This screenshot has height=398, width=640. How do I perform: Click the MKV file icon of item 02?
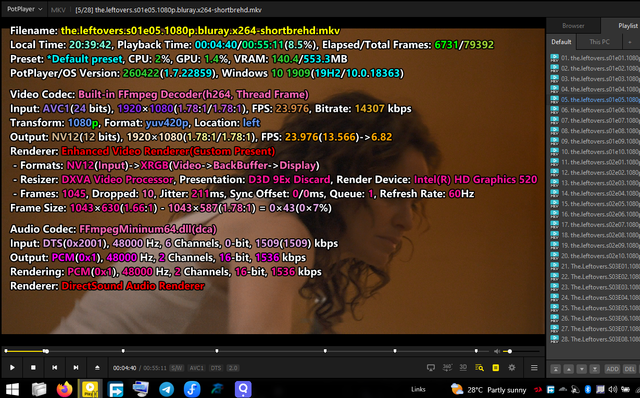554,68
